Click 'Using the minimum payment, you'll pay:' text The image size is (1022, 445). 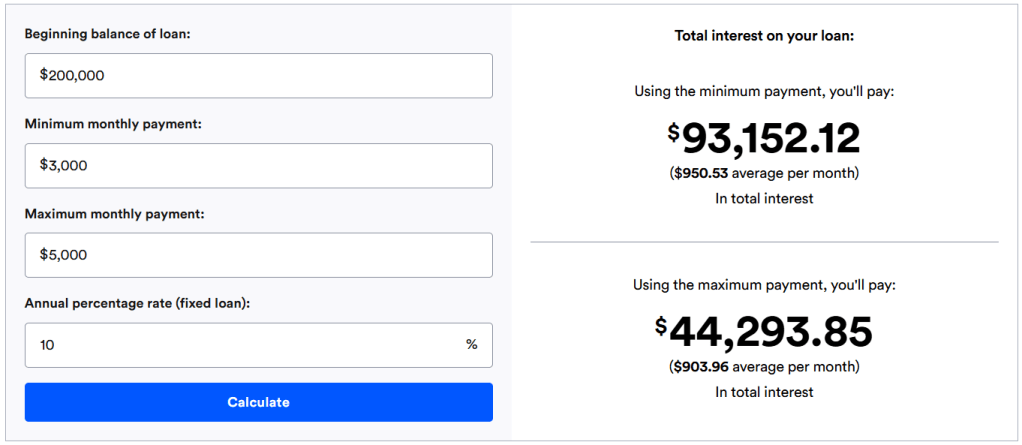coord(764,91)
